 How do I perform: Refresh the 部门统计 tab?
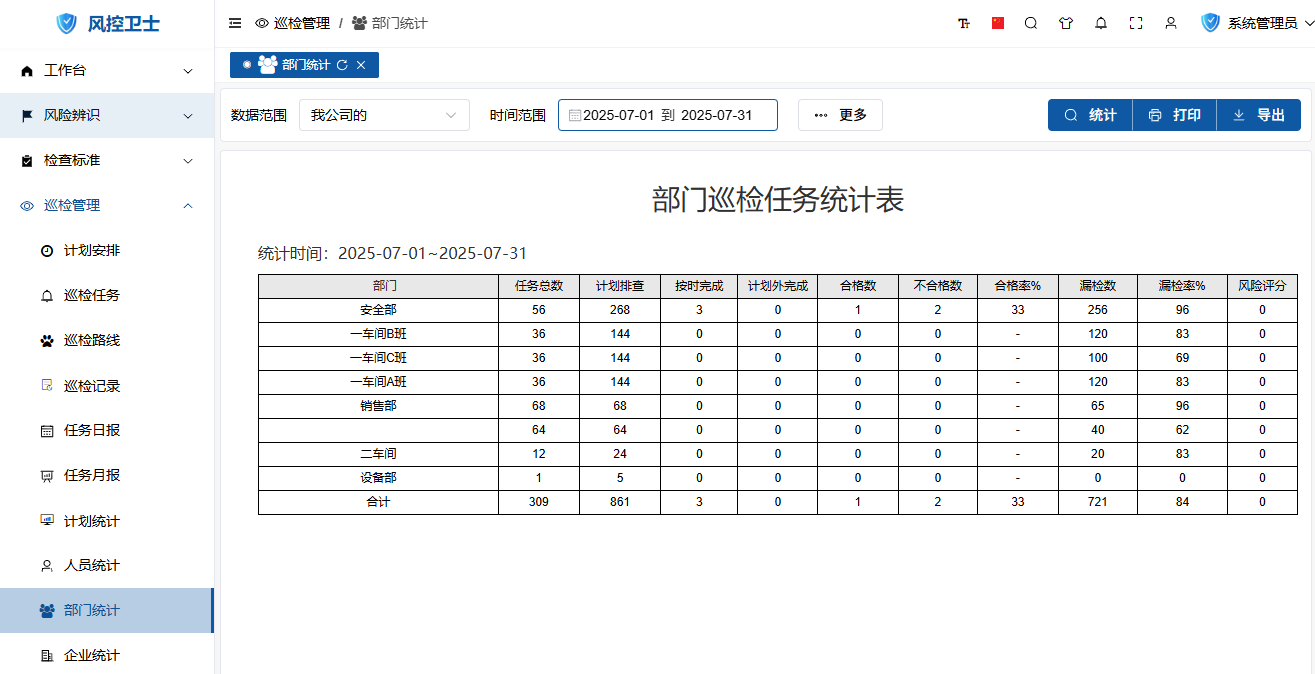point(342,65)
